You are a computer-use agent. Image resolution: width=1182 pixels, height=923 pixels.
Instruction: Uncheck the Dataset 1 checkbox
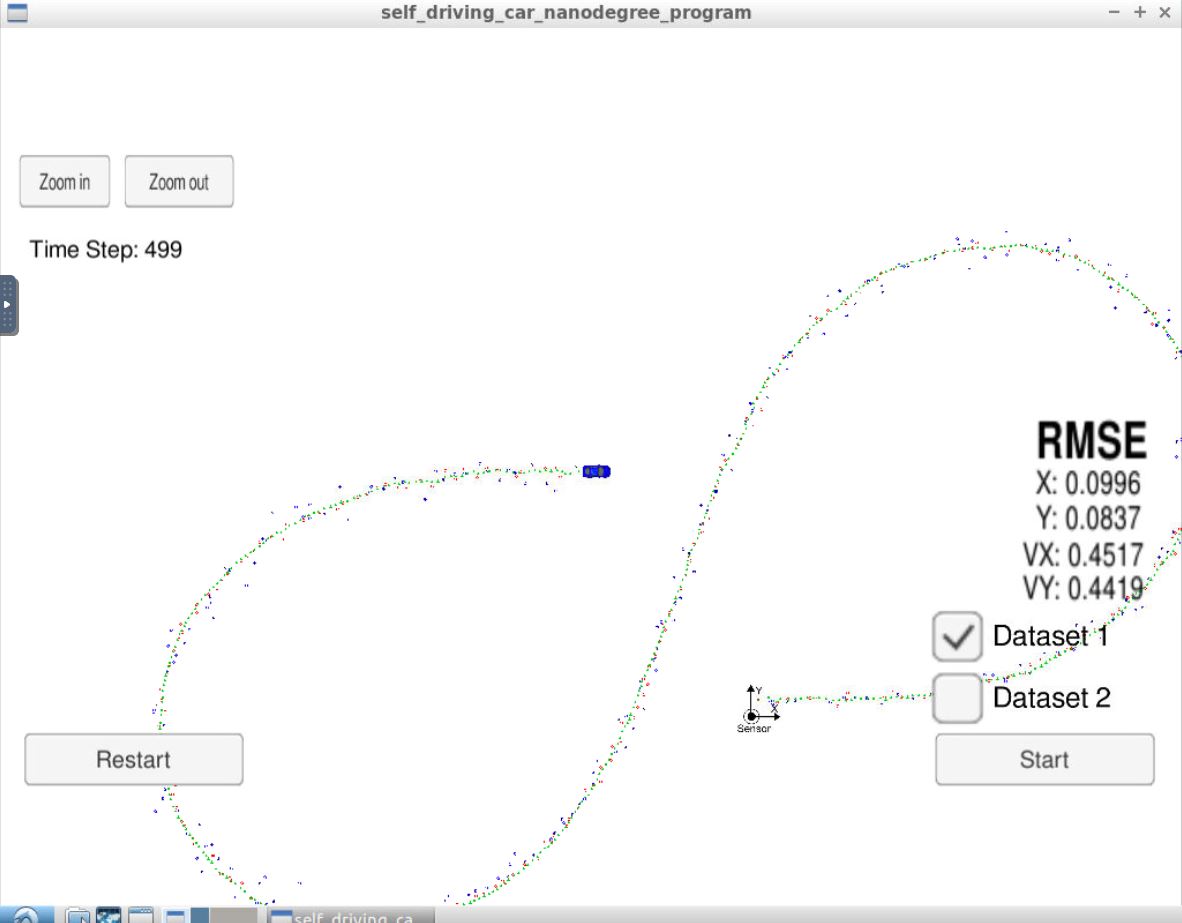(956, 636)
